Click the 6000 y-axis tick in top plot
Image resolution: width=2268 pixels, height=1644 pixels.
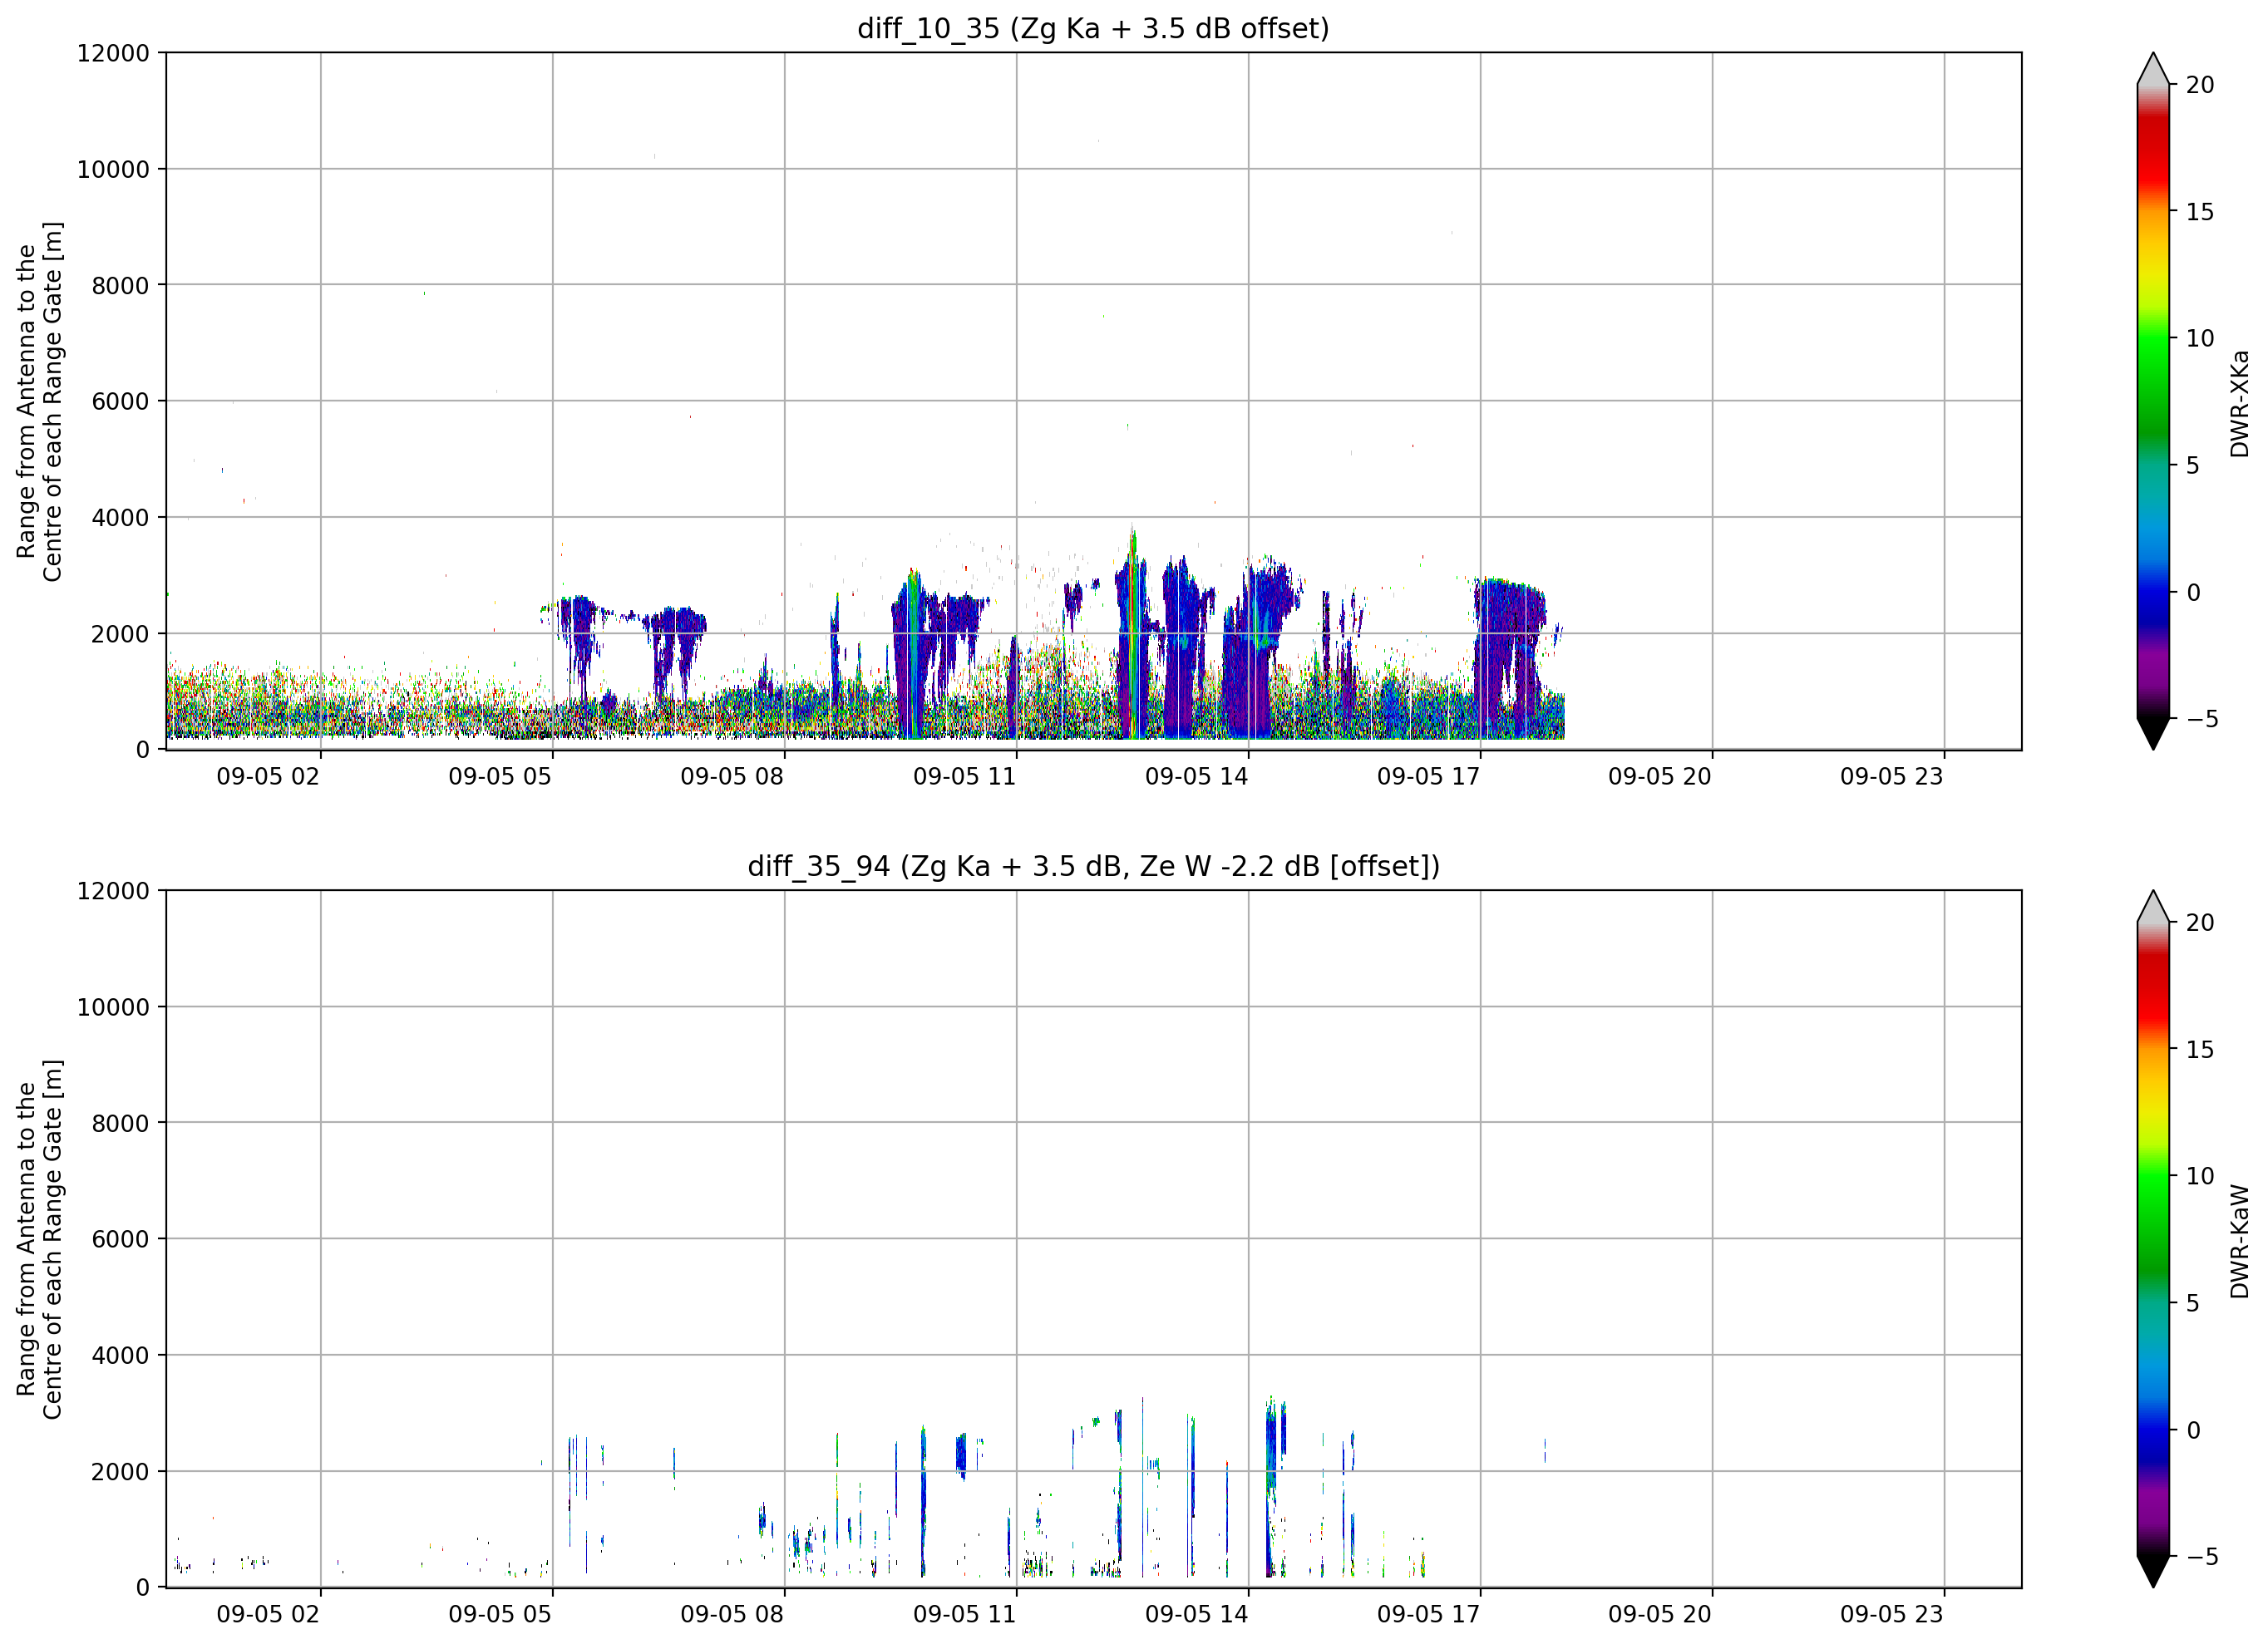[120, 401]
